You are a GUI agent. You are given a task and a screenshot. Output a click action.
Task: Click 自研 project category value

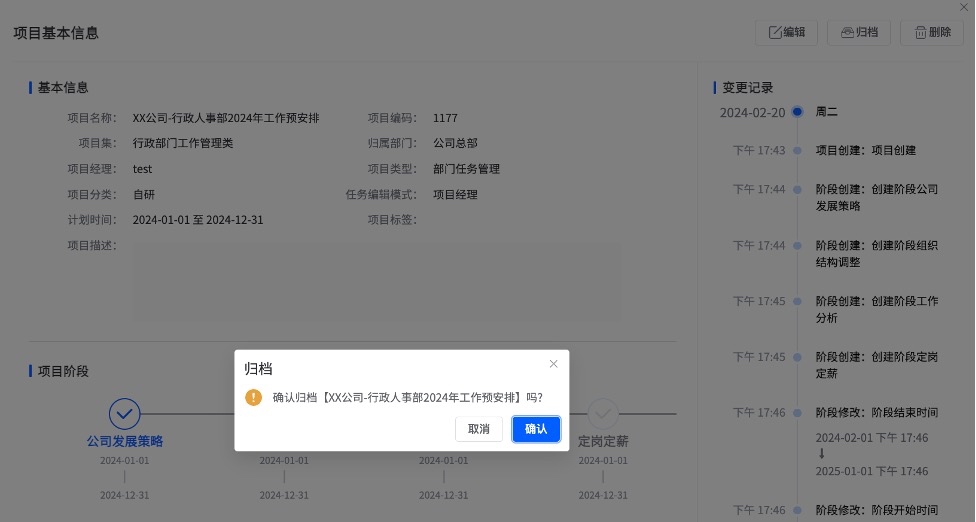(143, 195)
